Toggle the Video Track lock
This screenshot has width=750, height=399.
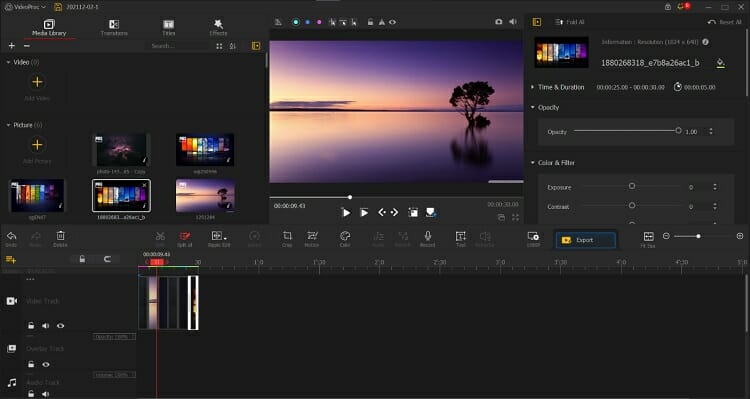(x=31, y=326)
